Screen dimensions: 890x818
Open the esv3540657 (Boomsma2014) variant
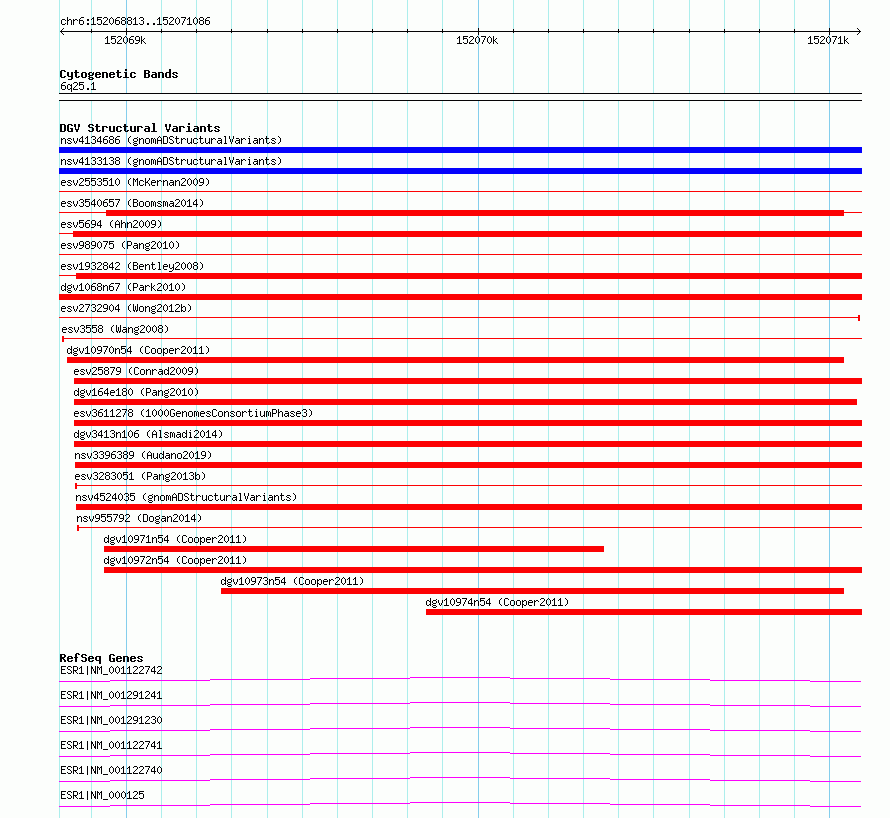click(132, 203)
